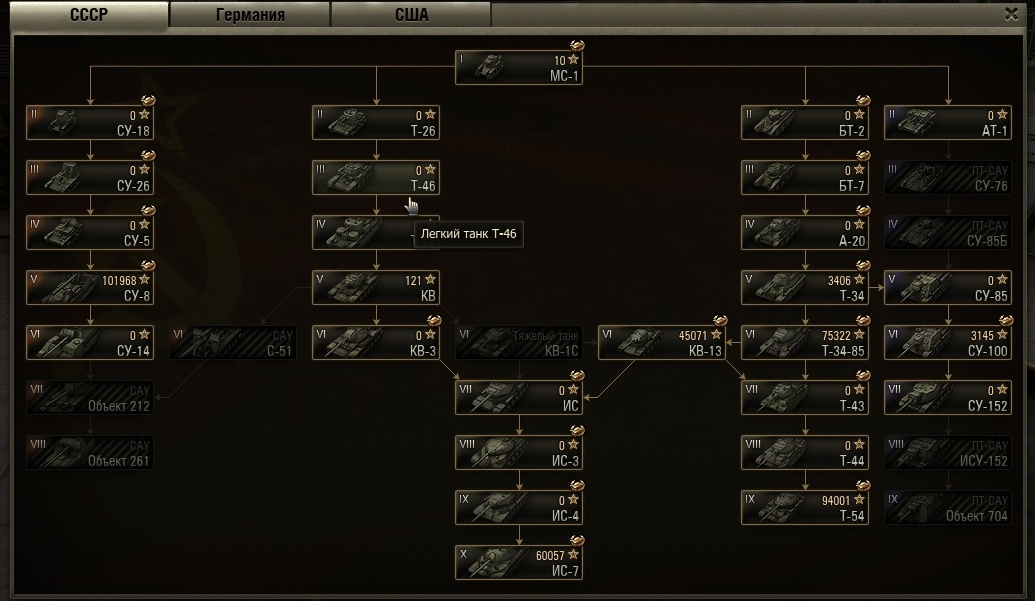Open the СССР tech tree tab

point(89,15)
